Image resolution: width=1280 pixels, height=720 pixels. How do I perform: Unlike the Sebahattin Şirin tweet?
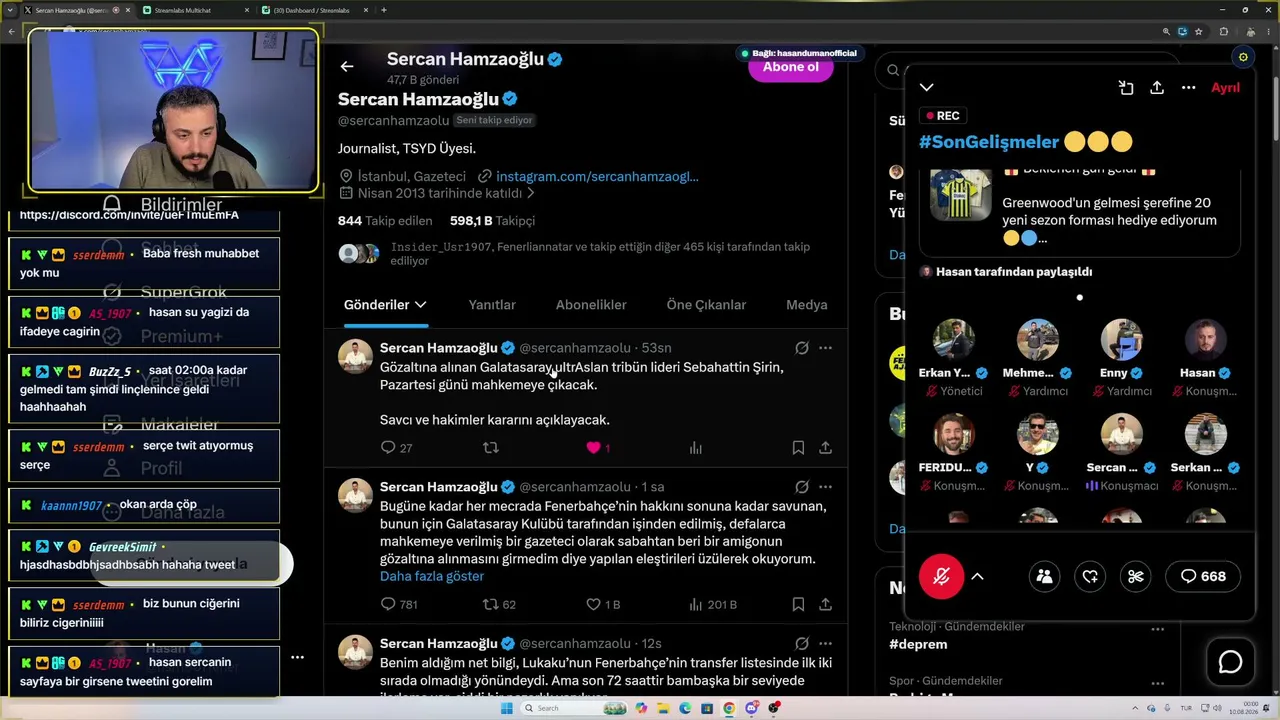tap(598, 448)
